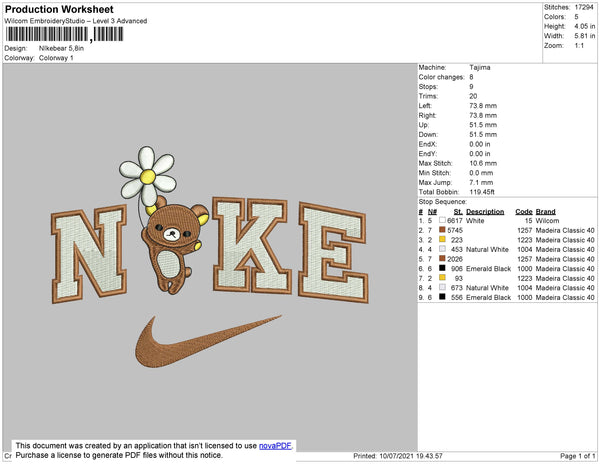Click the Max Stitch value 10.6 mm
The height and width of the screenshot is (464, 600).
(x=483, y=163)
